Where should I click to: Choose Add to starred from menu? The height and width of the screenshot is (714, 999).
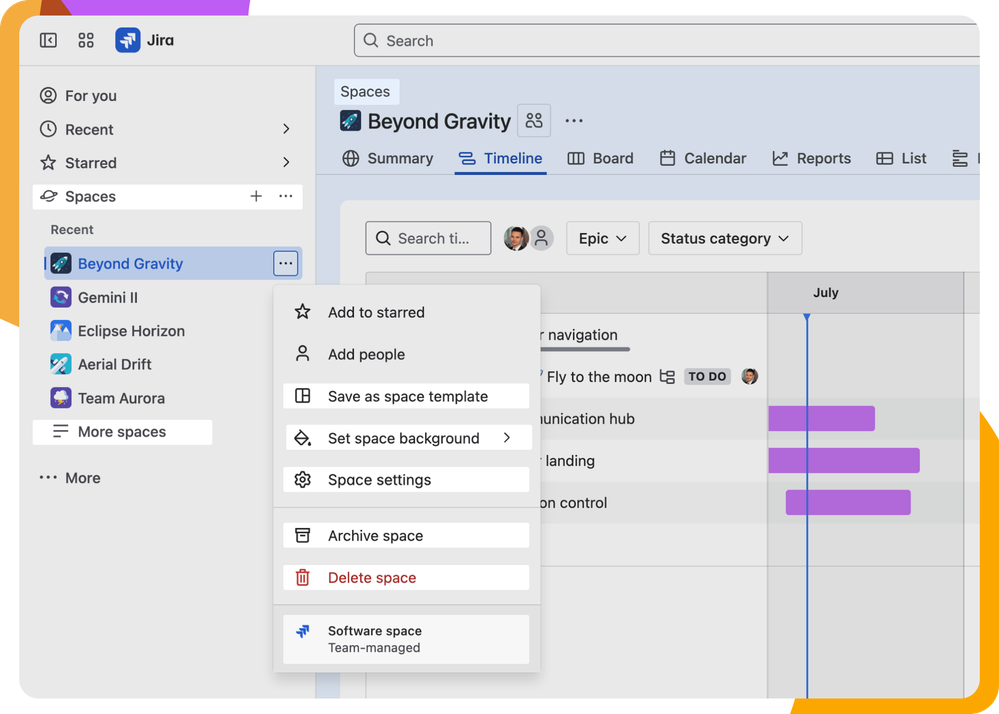click(406, 312)
